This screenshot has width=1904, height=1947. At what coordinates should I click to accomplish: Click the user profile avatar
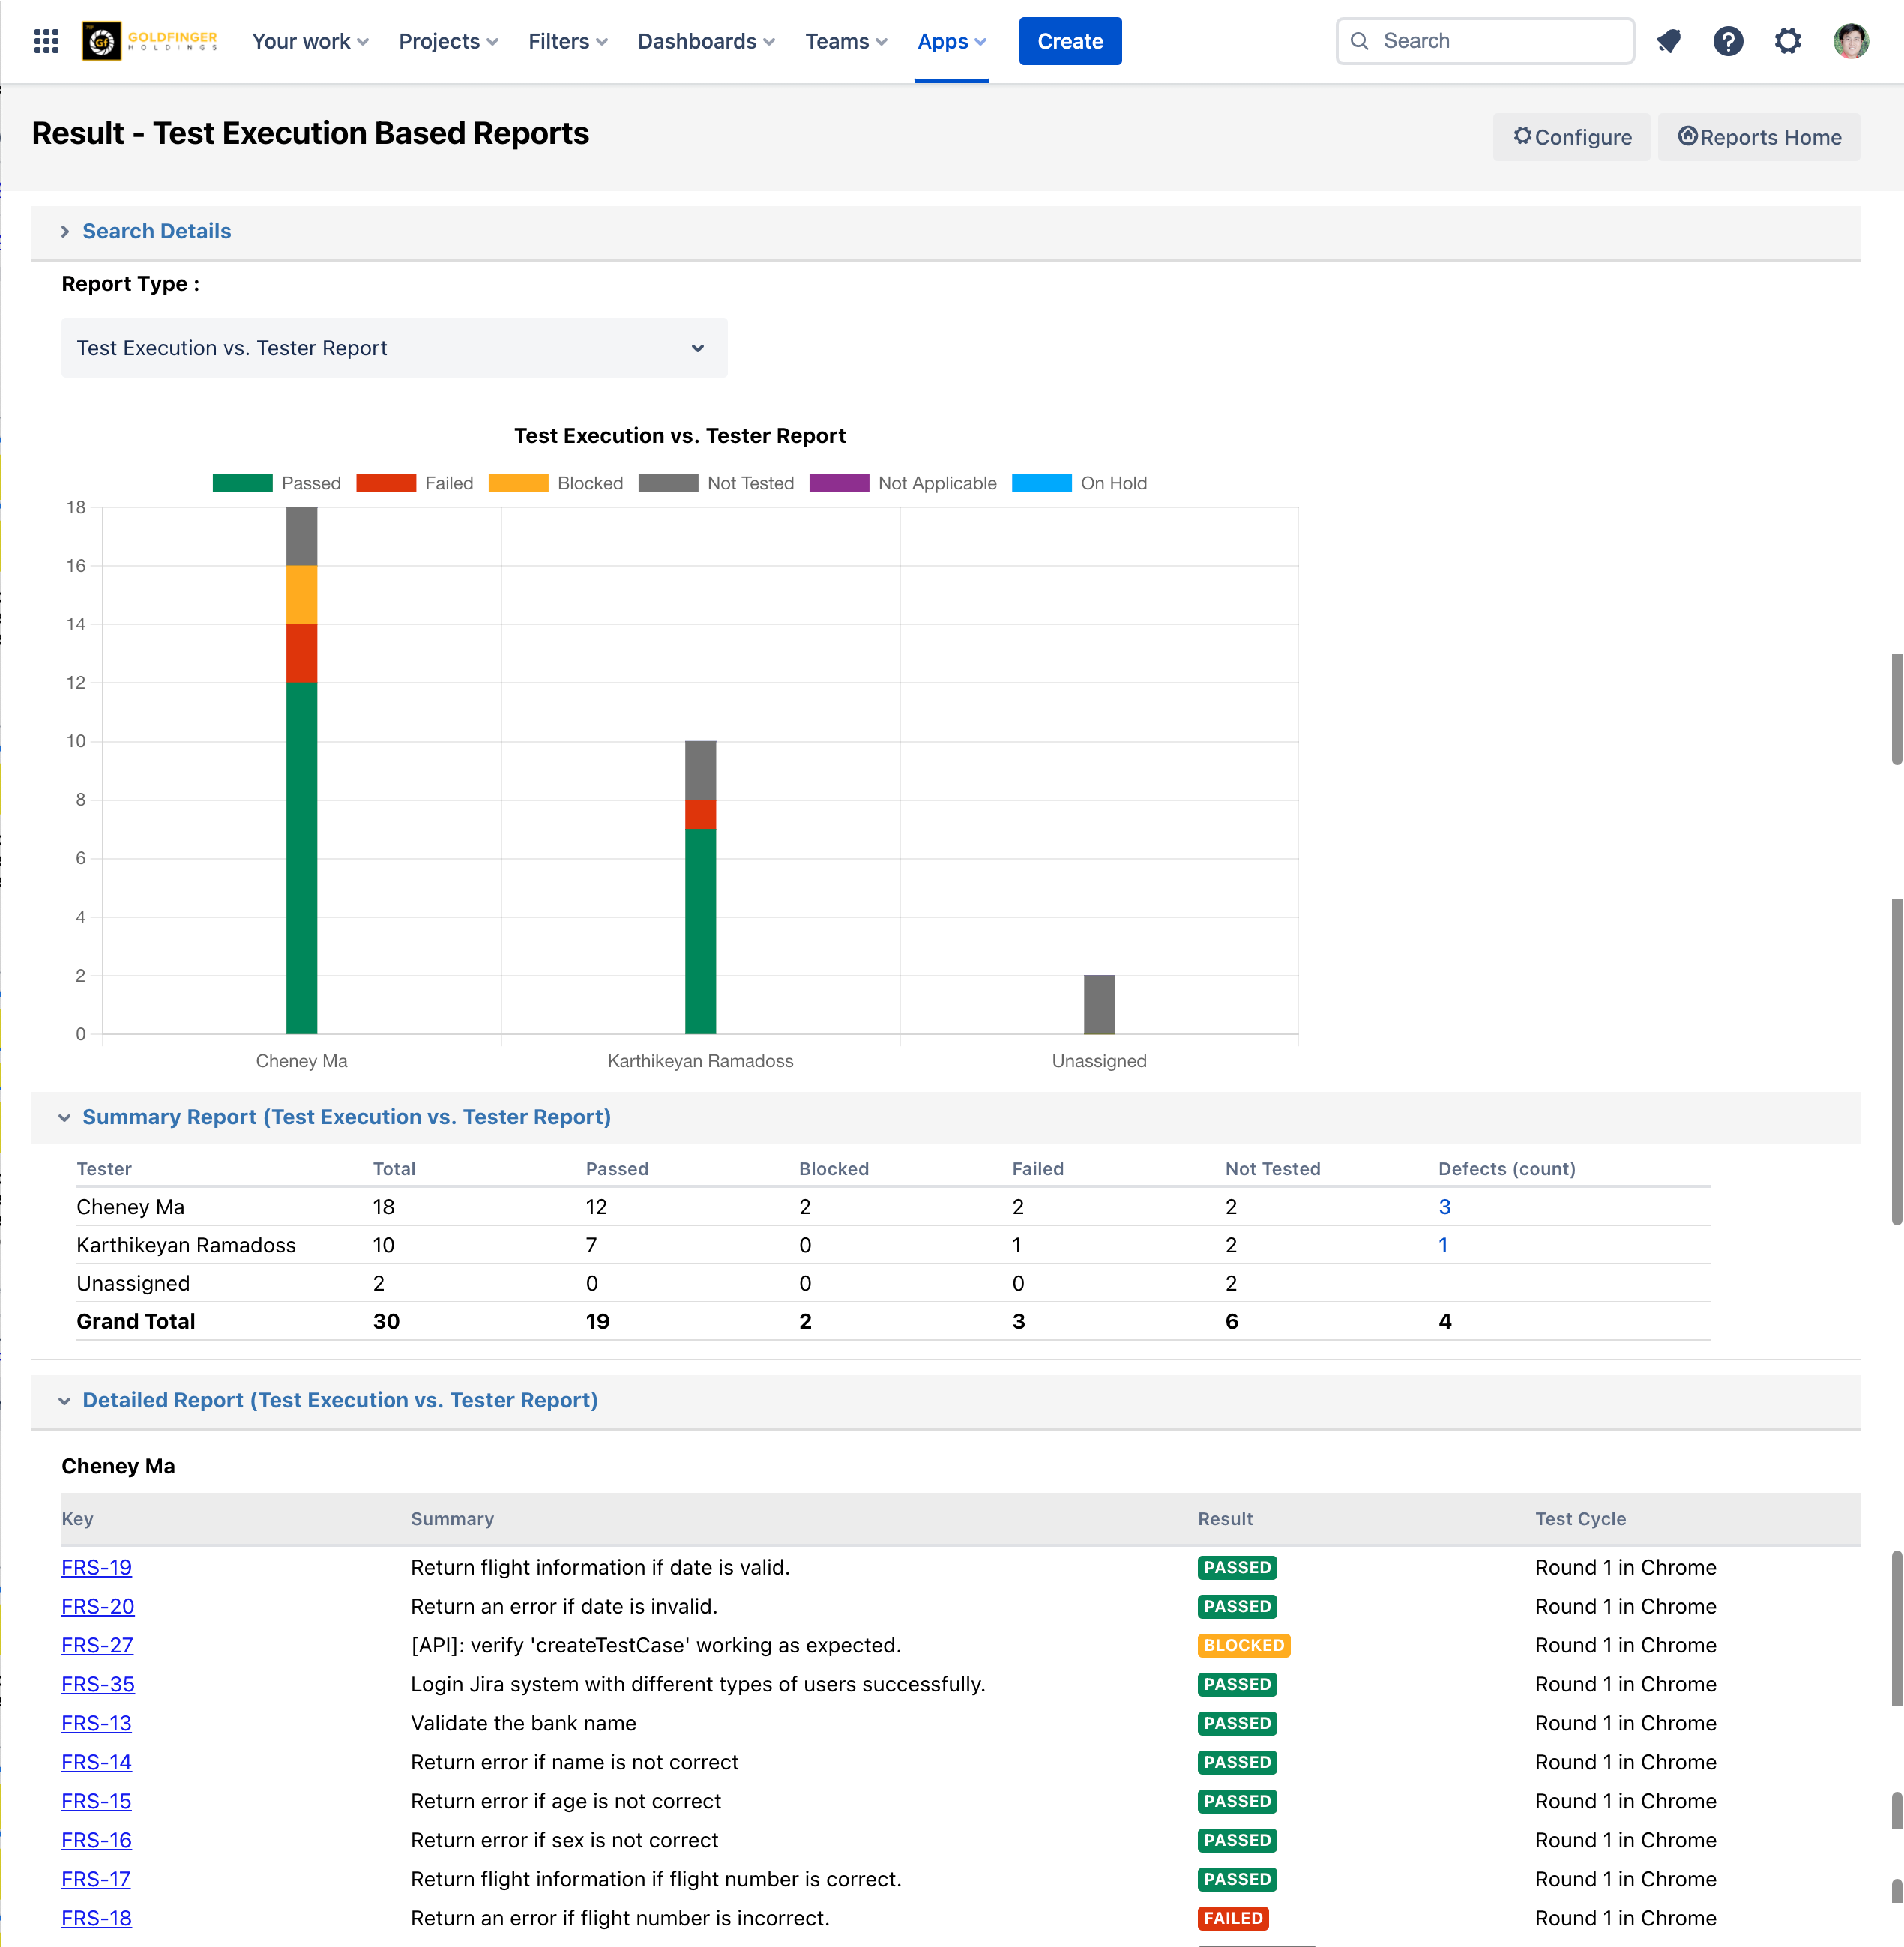tap(1850, 41)
